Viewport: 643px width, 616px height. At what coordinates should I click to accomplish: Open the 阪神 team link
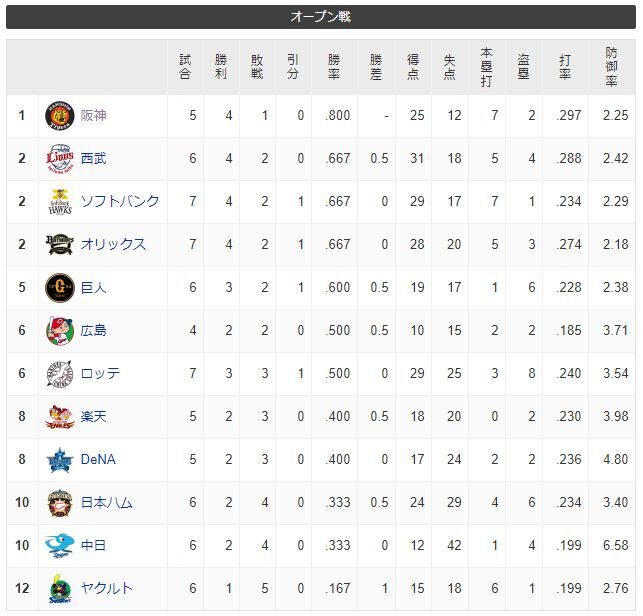(x=93, y=116)
